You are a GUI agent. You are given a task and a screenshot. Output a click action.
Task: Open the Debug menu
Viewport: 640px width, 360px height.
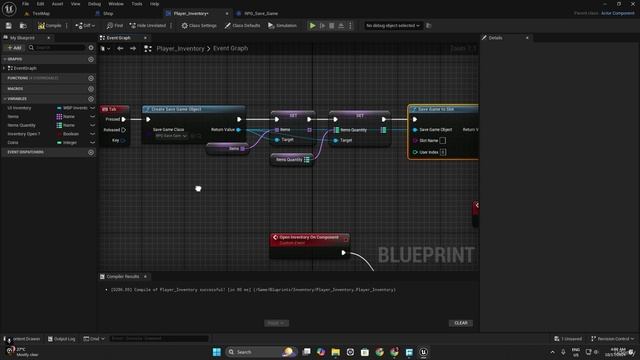coord(94,4)
